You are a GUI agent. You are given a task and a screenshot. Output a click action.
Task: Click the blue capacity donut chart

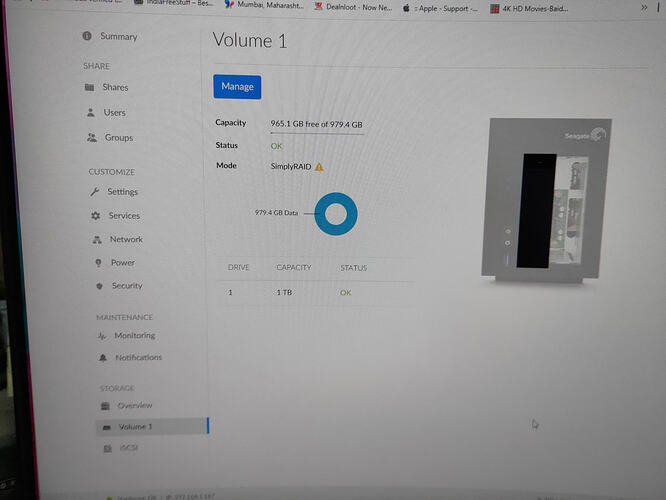[x=336, y=214]
